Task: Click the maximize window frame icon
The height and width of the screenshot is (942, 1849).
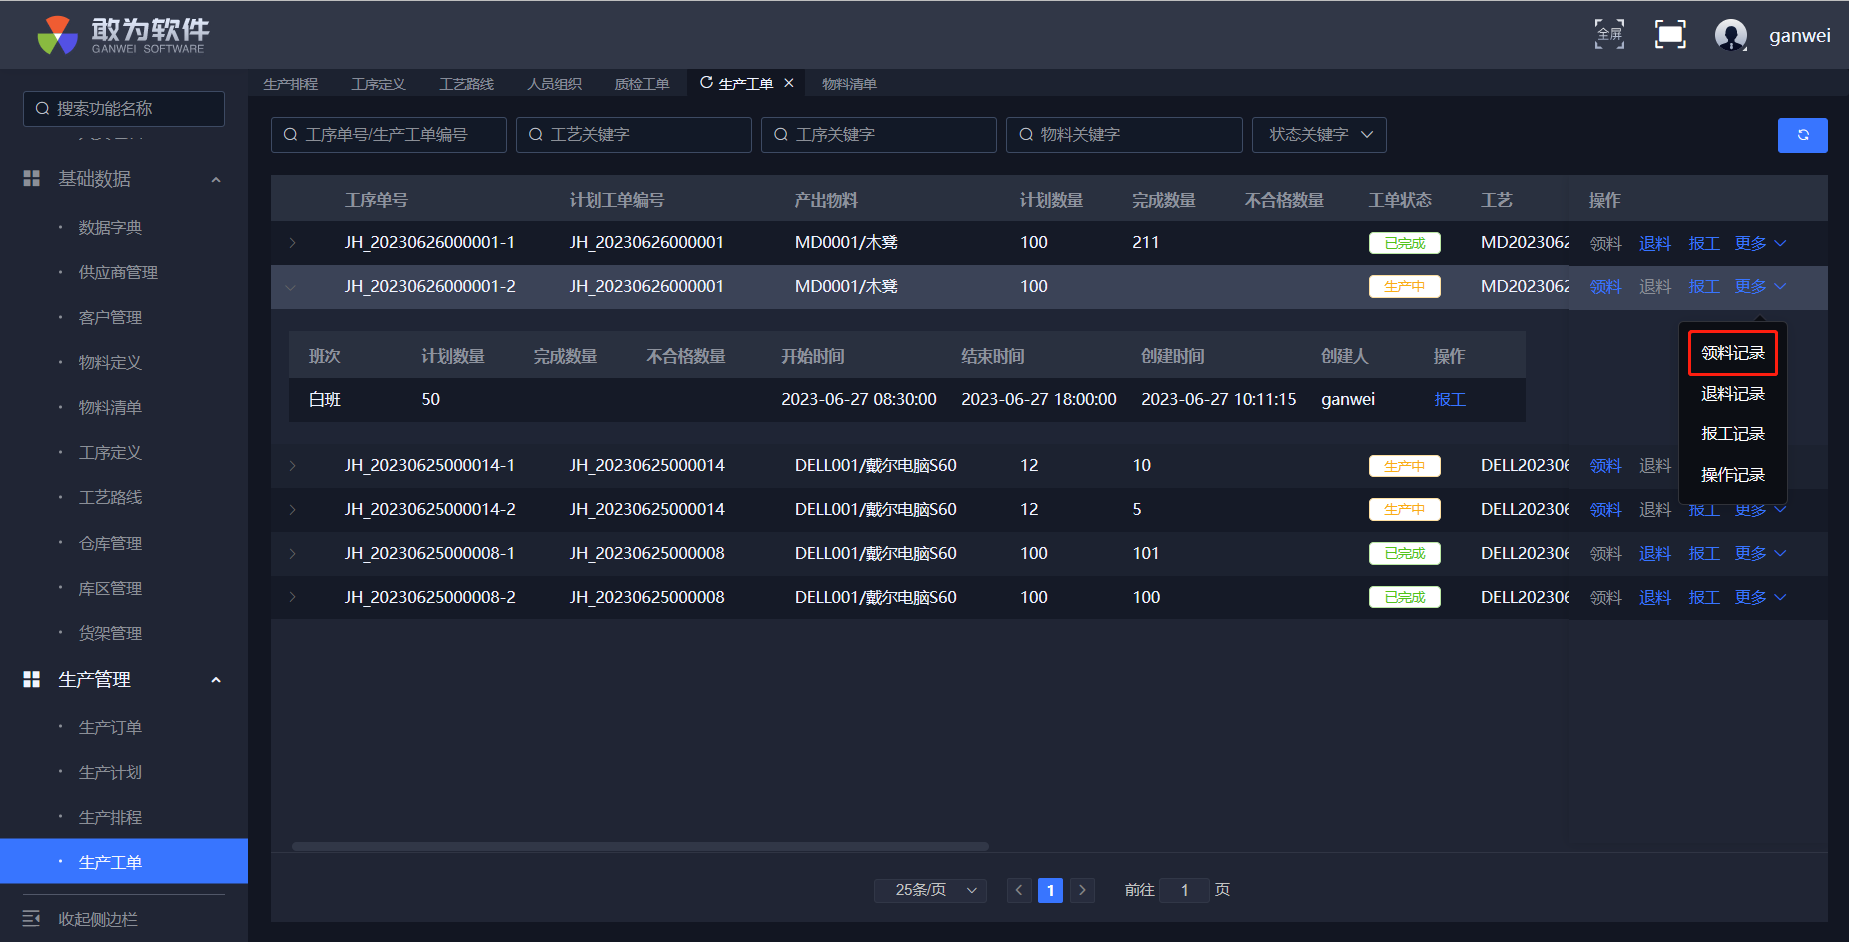Action: (1670, 34)
